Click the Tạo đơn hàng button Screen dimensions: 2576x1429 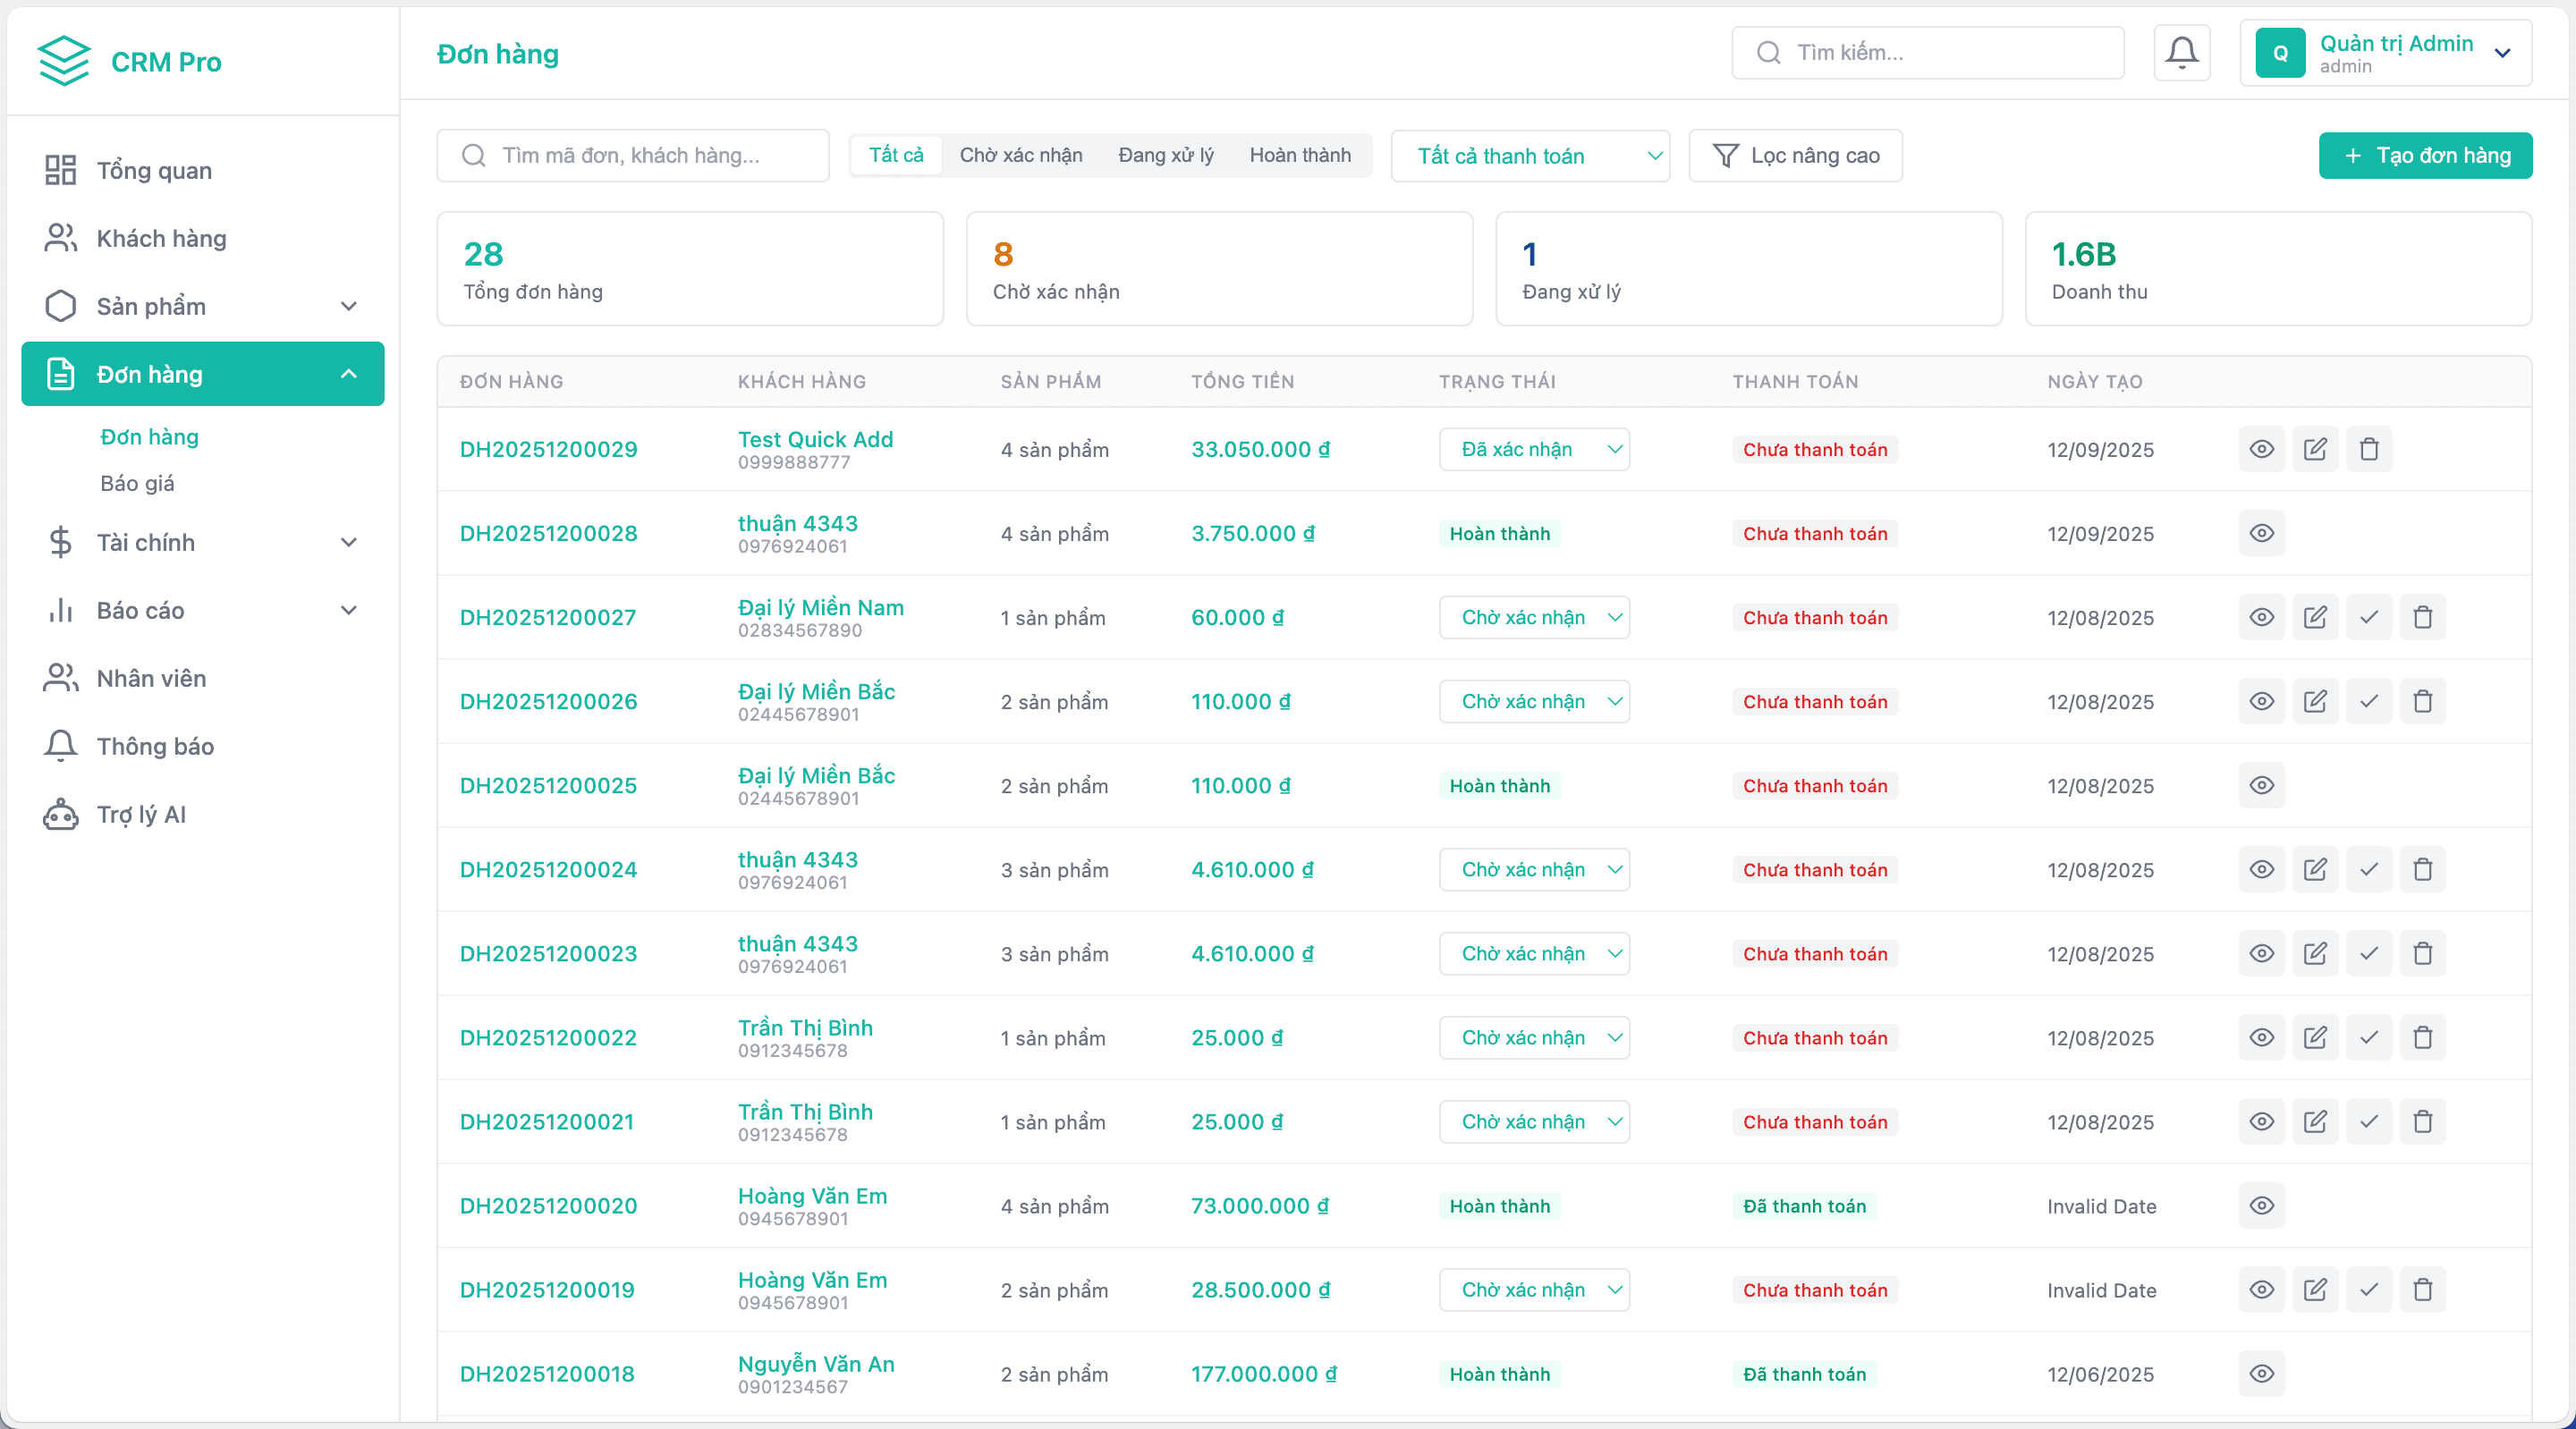coord(2424,155)
